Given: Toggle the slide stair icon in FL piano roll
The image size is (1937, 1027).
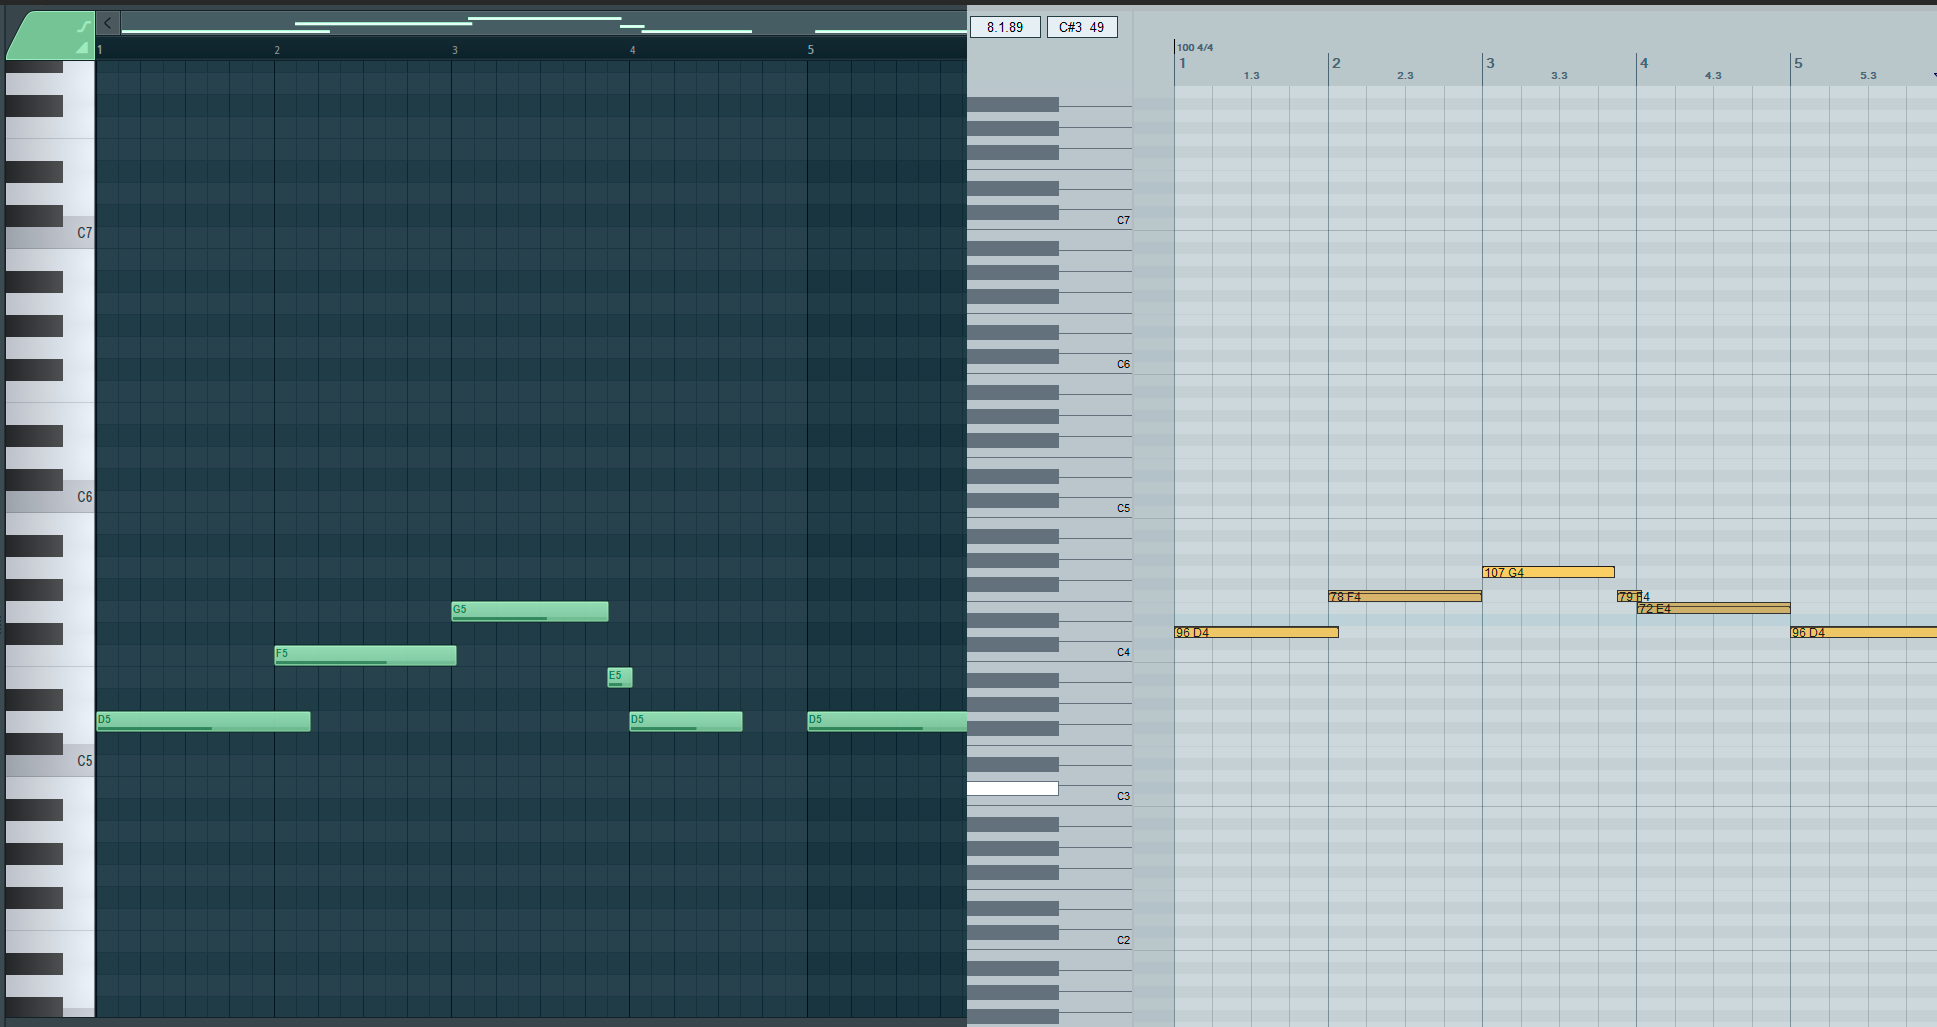Looking at the screenshot, I should (84, 26).
